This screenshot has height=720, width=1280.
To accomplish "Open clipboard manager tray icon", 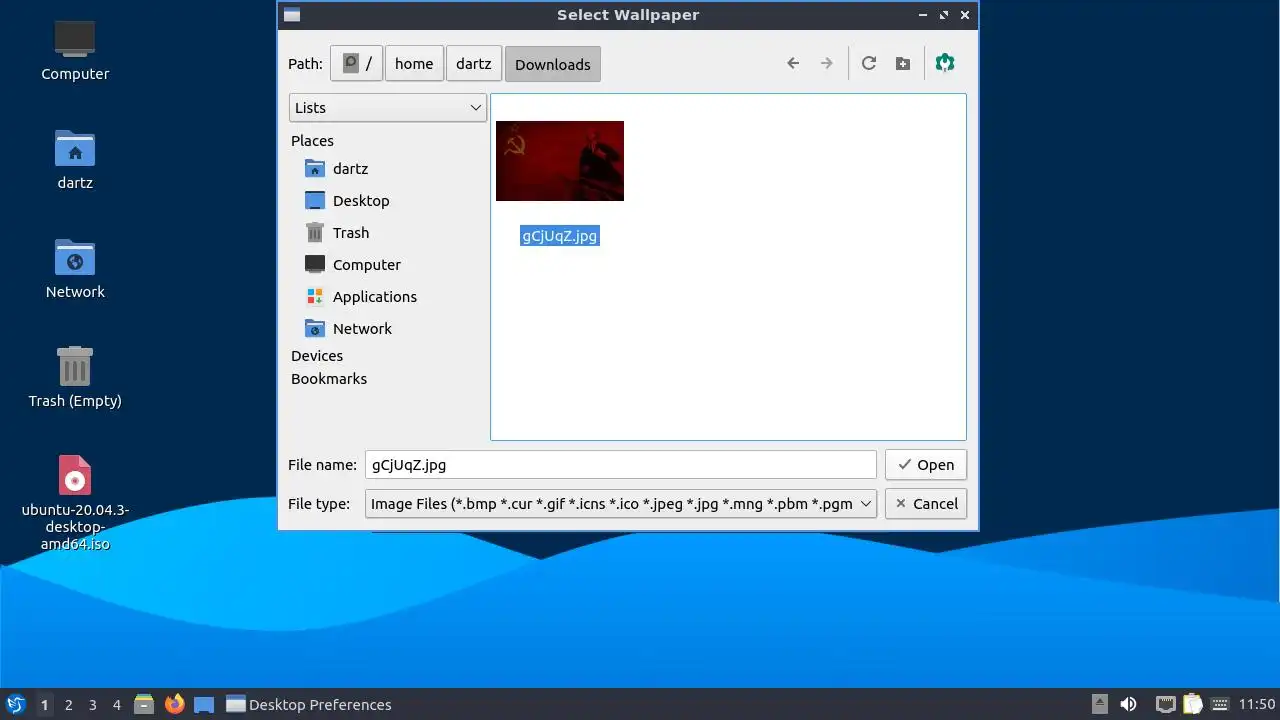I will coord(1193,704).
